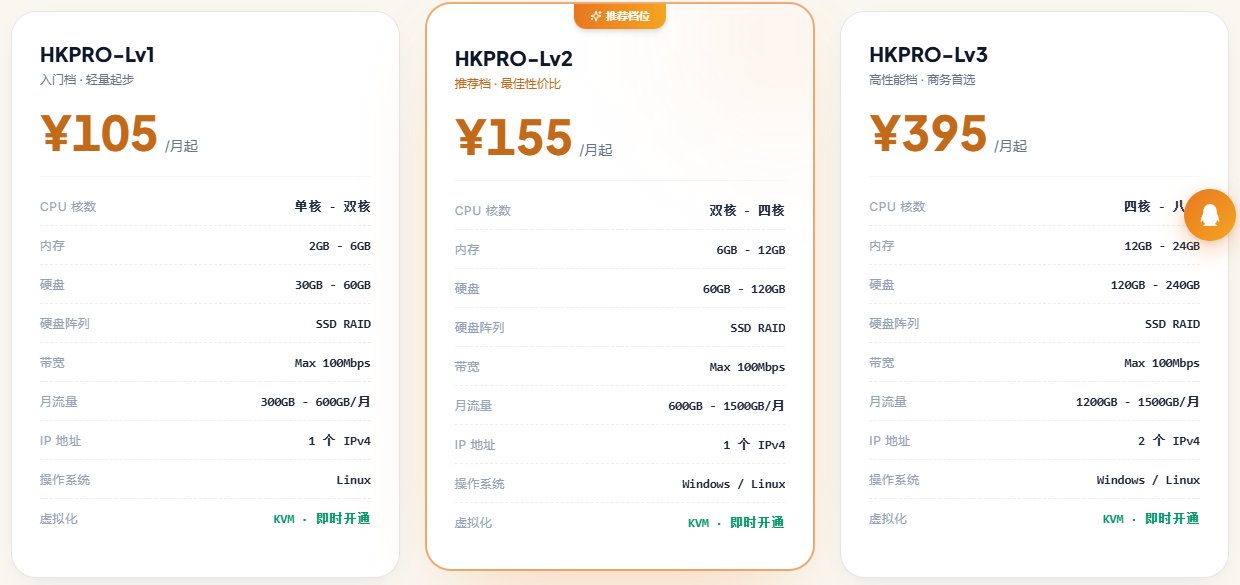Image resolution: width=1240 pixels, height=585 pixels.
Task: Click the 300GB - 600GB/月 traffic value
Action: (x=316, y=402)
